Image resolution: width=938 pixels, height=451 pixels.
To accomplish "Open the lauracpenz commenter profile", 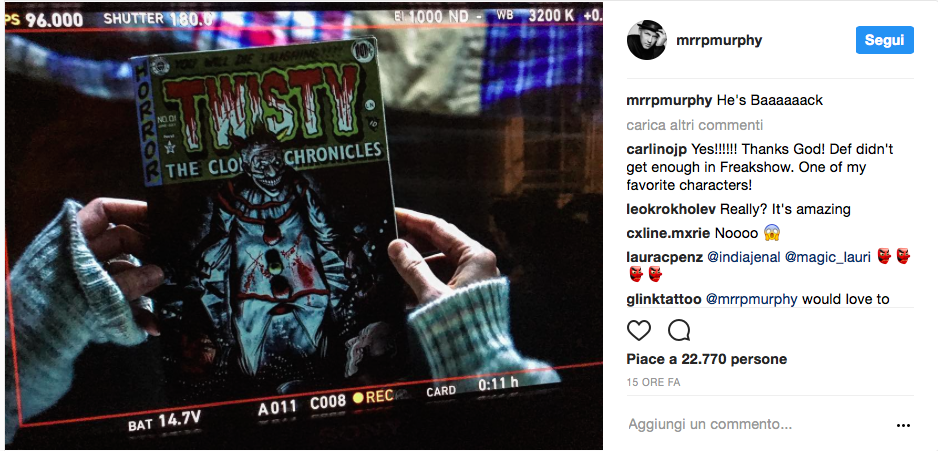I will click(664, 257).
